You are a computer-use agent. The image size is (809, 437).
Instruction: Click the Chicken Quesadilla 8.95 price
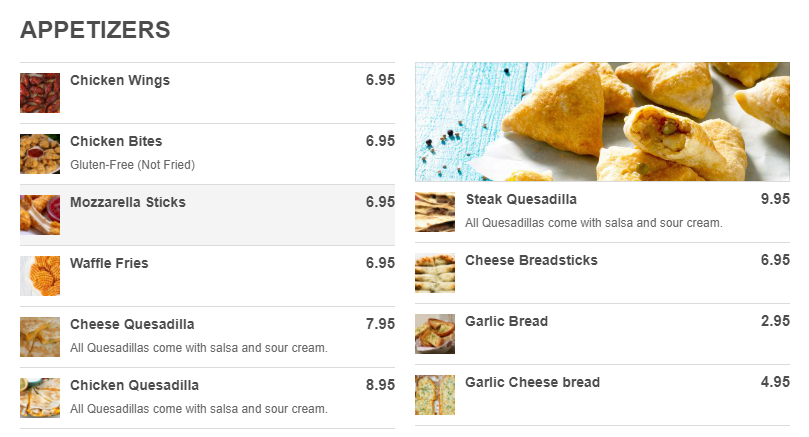(380, 385)
